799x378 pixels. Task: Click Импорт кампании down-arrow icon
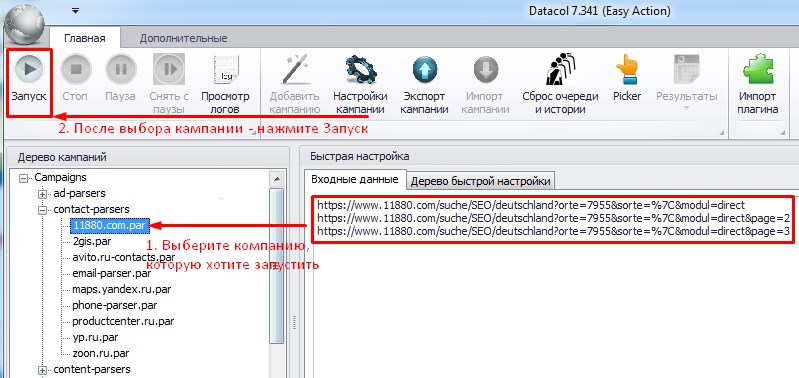pyautogui.click(x=486, y=69)
